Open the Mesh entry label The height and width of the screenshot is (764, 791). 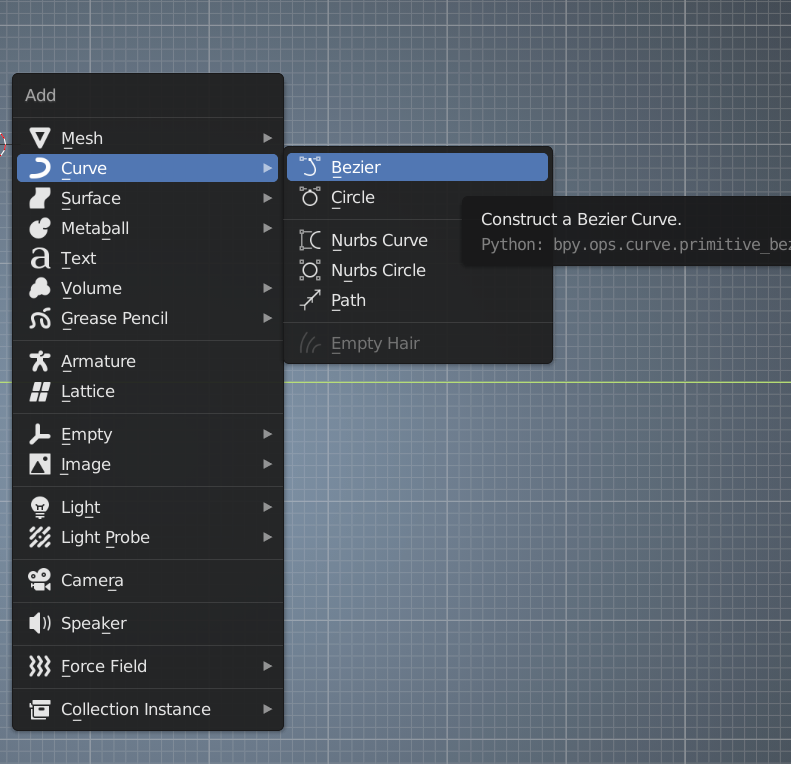pos(82,138)
